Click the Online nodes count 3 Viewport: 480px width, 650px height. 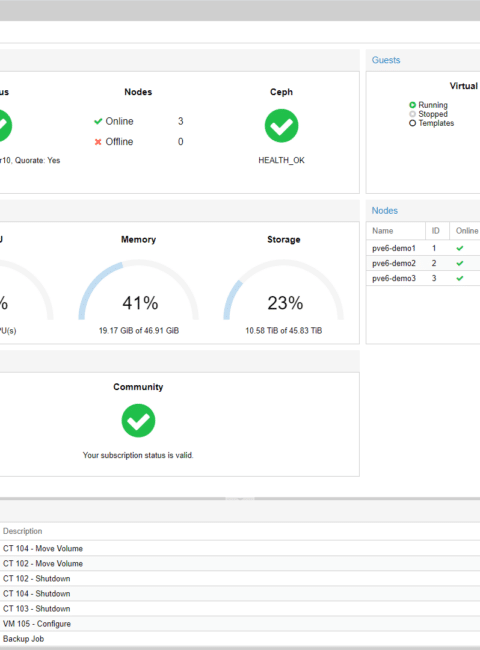(180, 121)
